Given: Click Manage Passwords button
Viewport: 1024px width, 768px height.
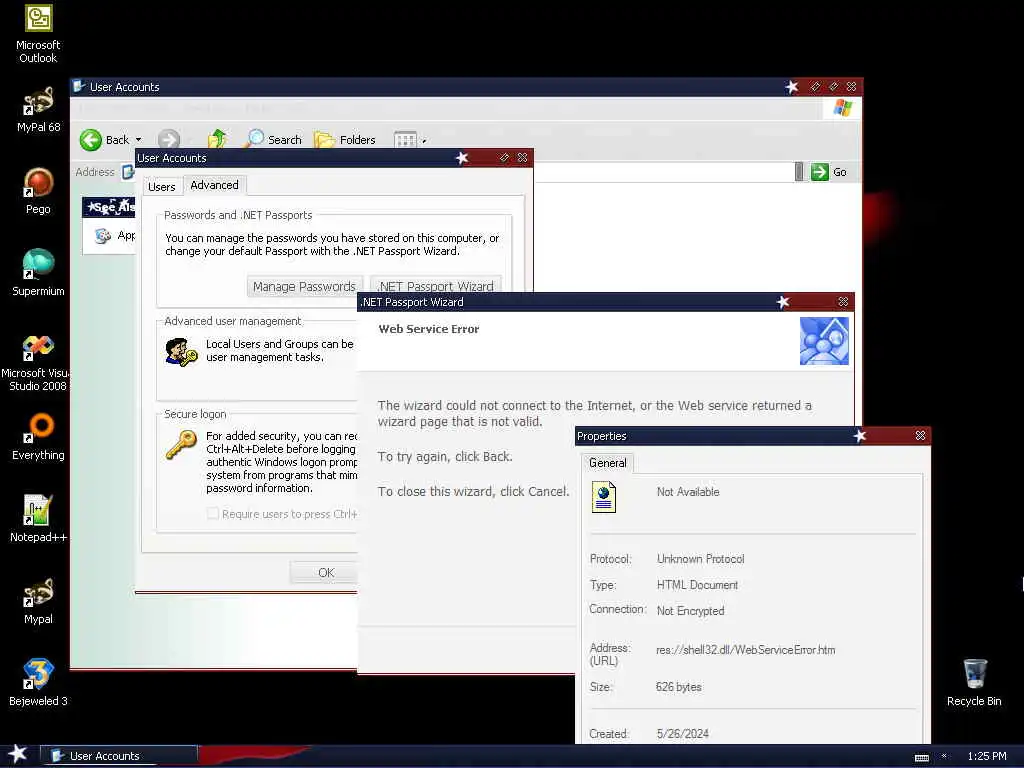Looking at the screenshot, I should click(x=304, y=286).
